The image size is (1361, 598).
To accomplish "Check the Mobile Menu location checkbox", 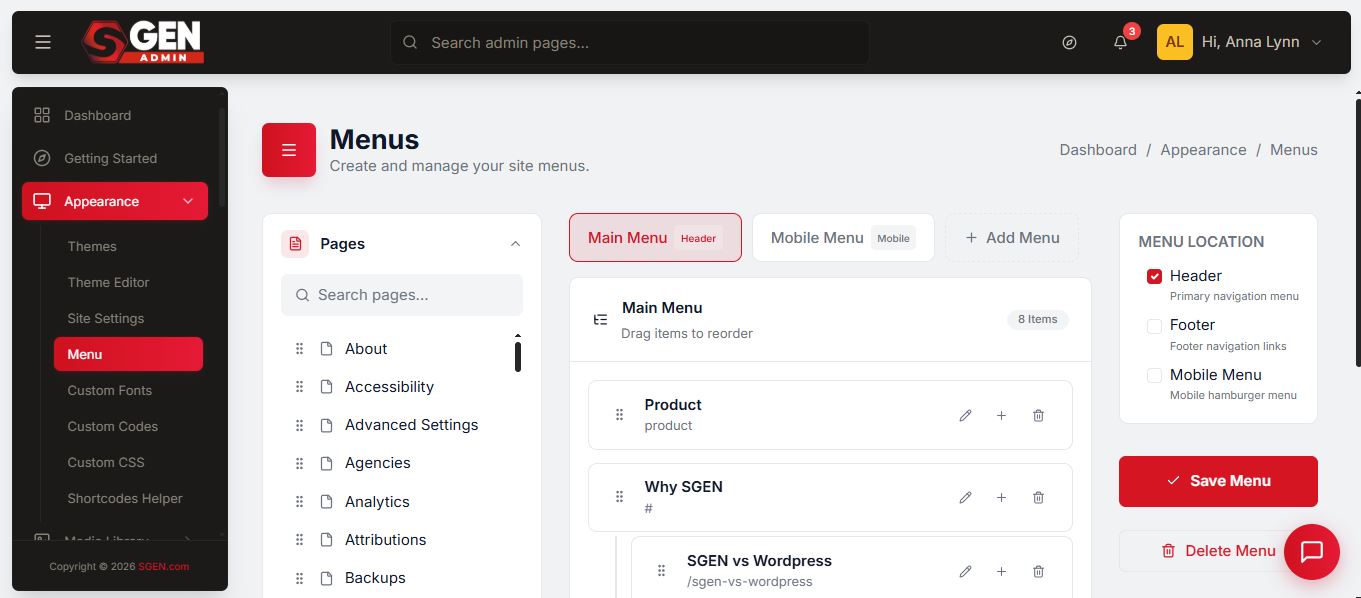I will (1154, 376).
